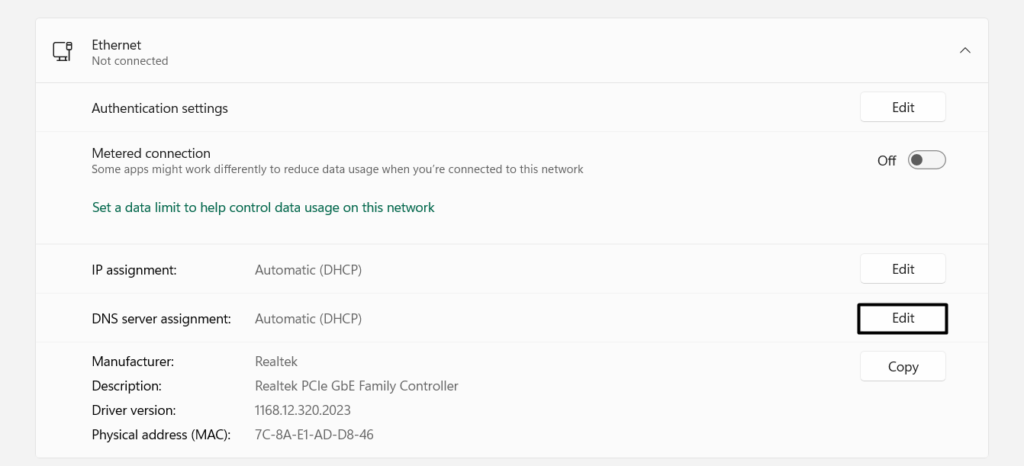This screenshot has height=466, width=1024.
Task: Open the data limit settings link
Action: 263,208
